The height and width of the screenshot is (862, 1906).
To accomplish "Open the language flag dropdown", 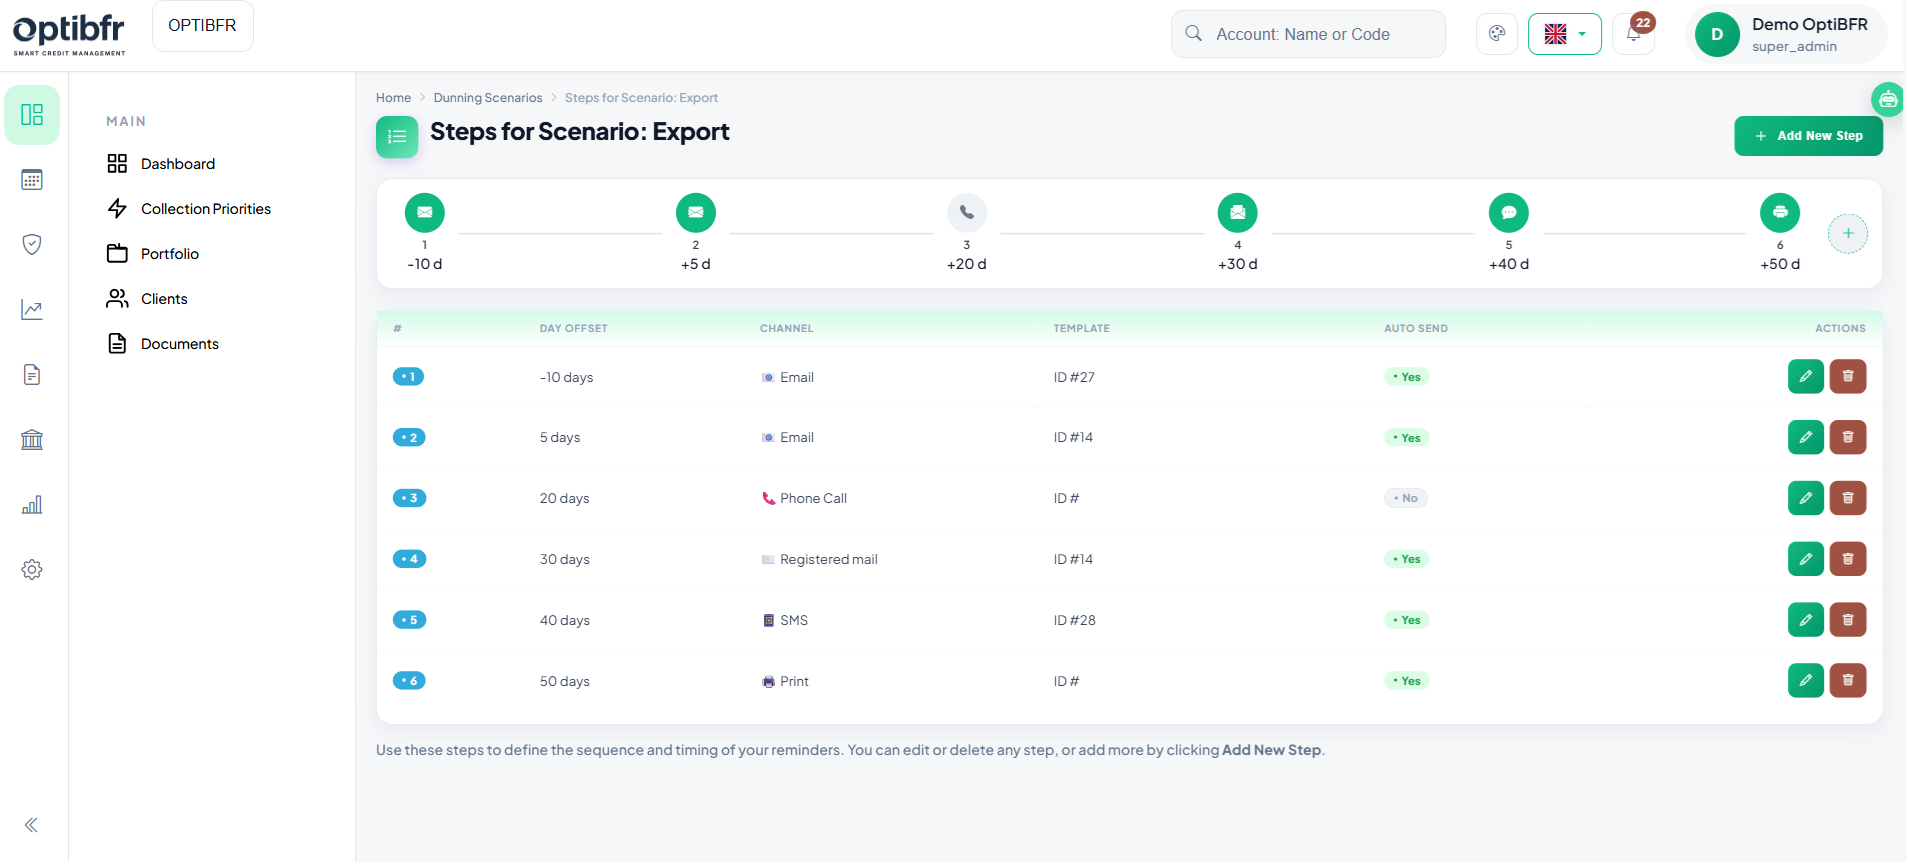I will [1564, 34].
